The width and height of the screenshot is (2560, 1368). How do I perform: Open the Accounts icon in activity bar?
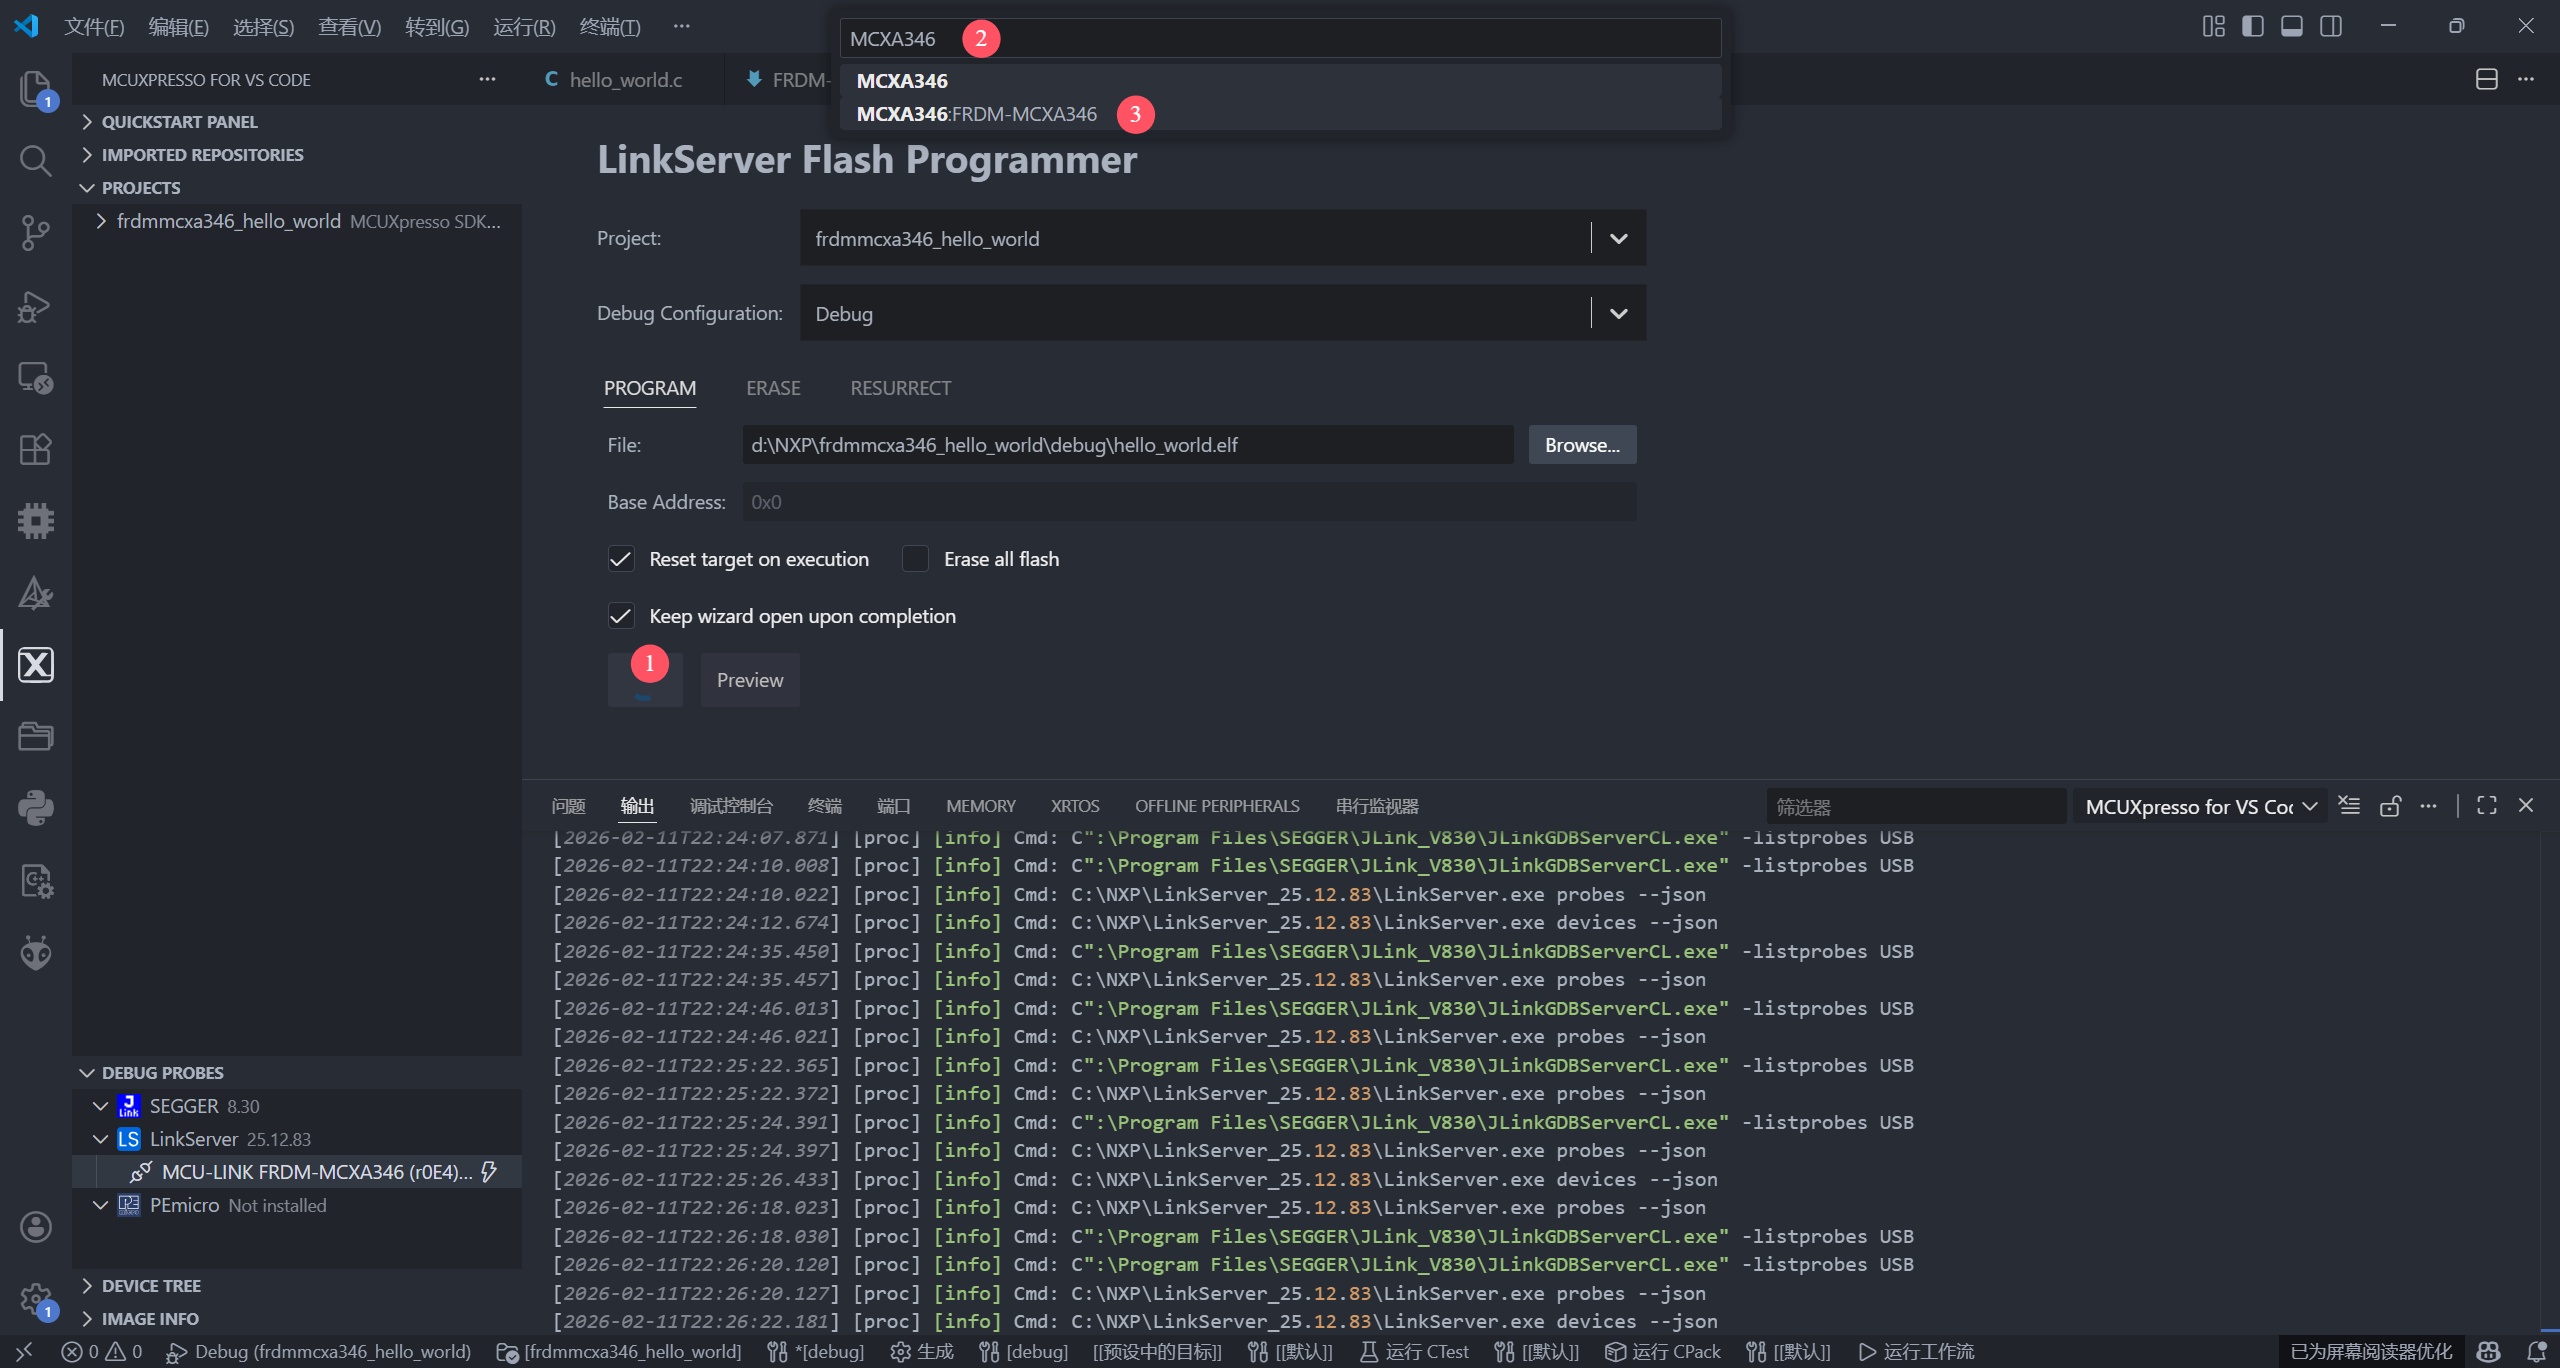pos(36,1227)
